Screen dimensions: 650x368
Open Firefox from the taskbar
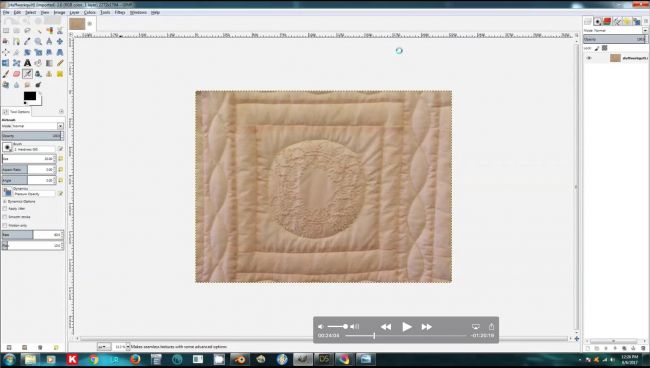(135, 359)
